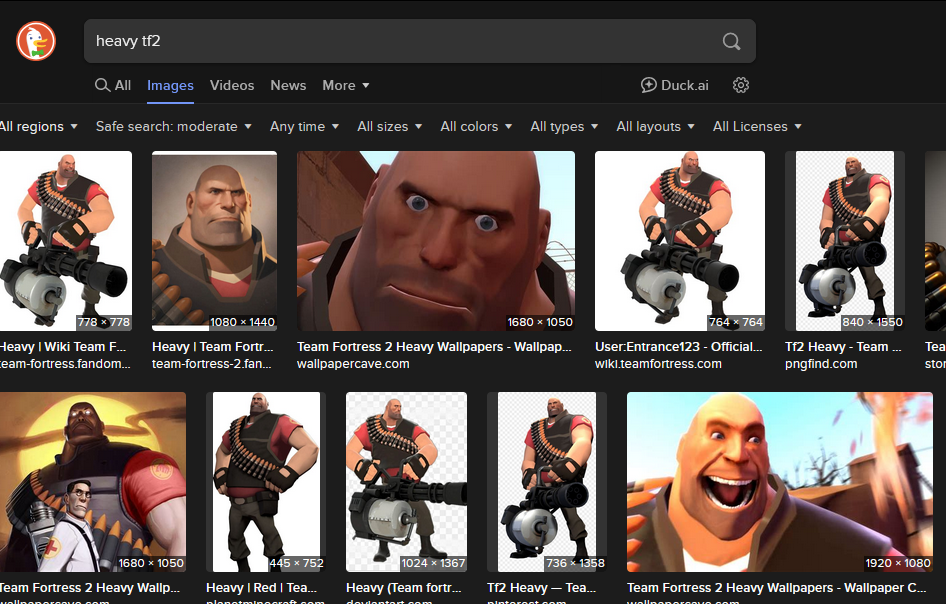This screenshot has width=946, height=604.
Task: Click the 'Team Fortress 2 Heavy Wallpapers - Wallpap...' title next to User:Entrance123
Action: point(434,347)
